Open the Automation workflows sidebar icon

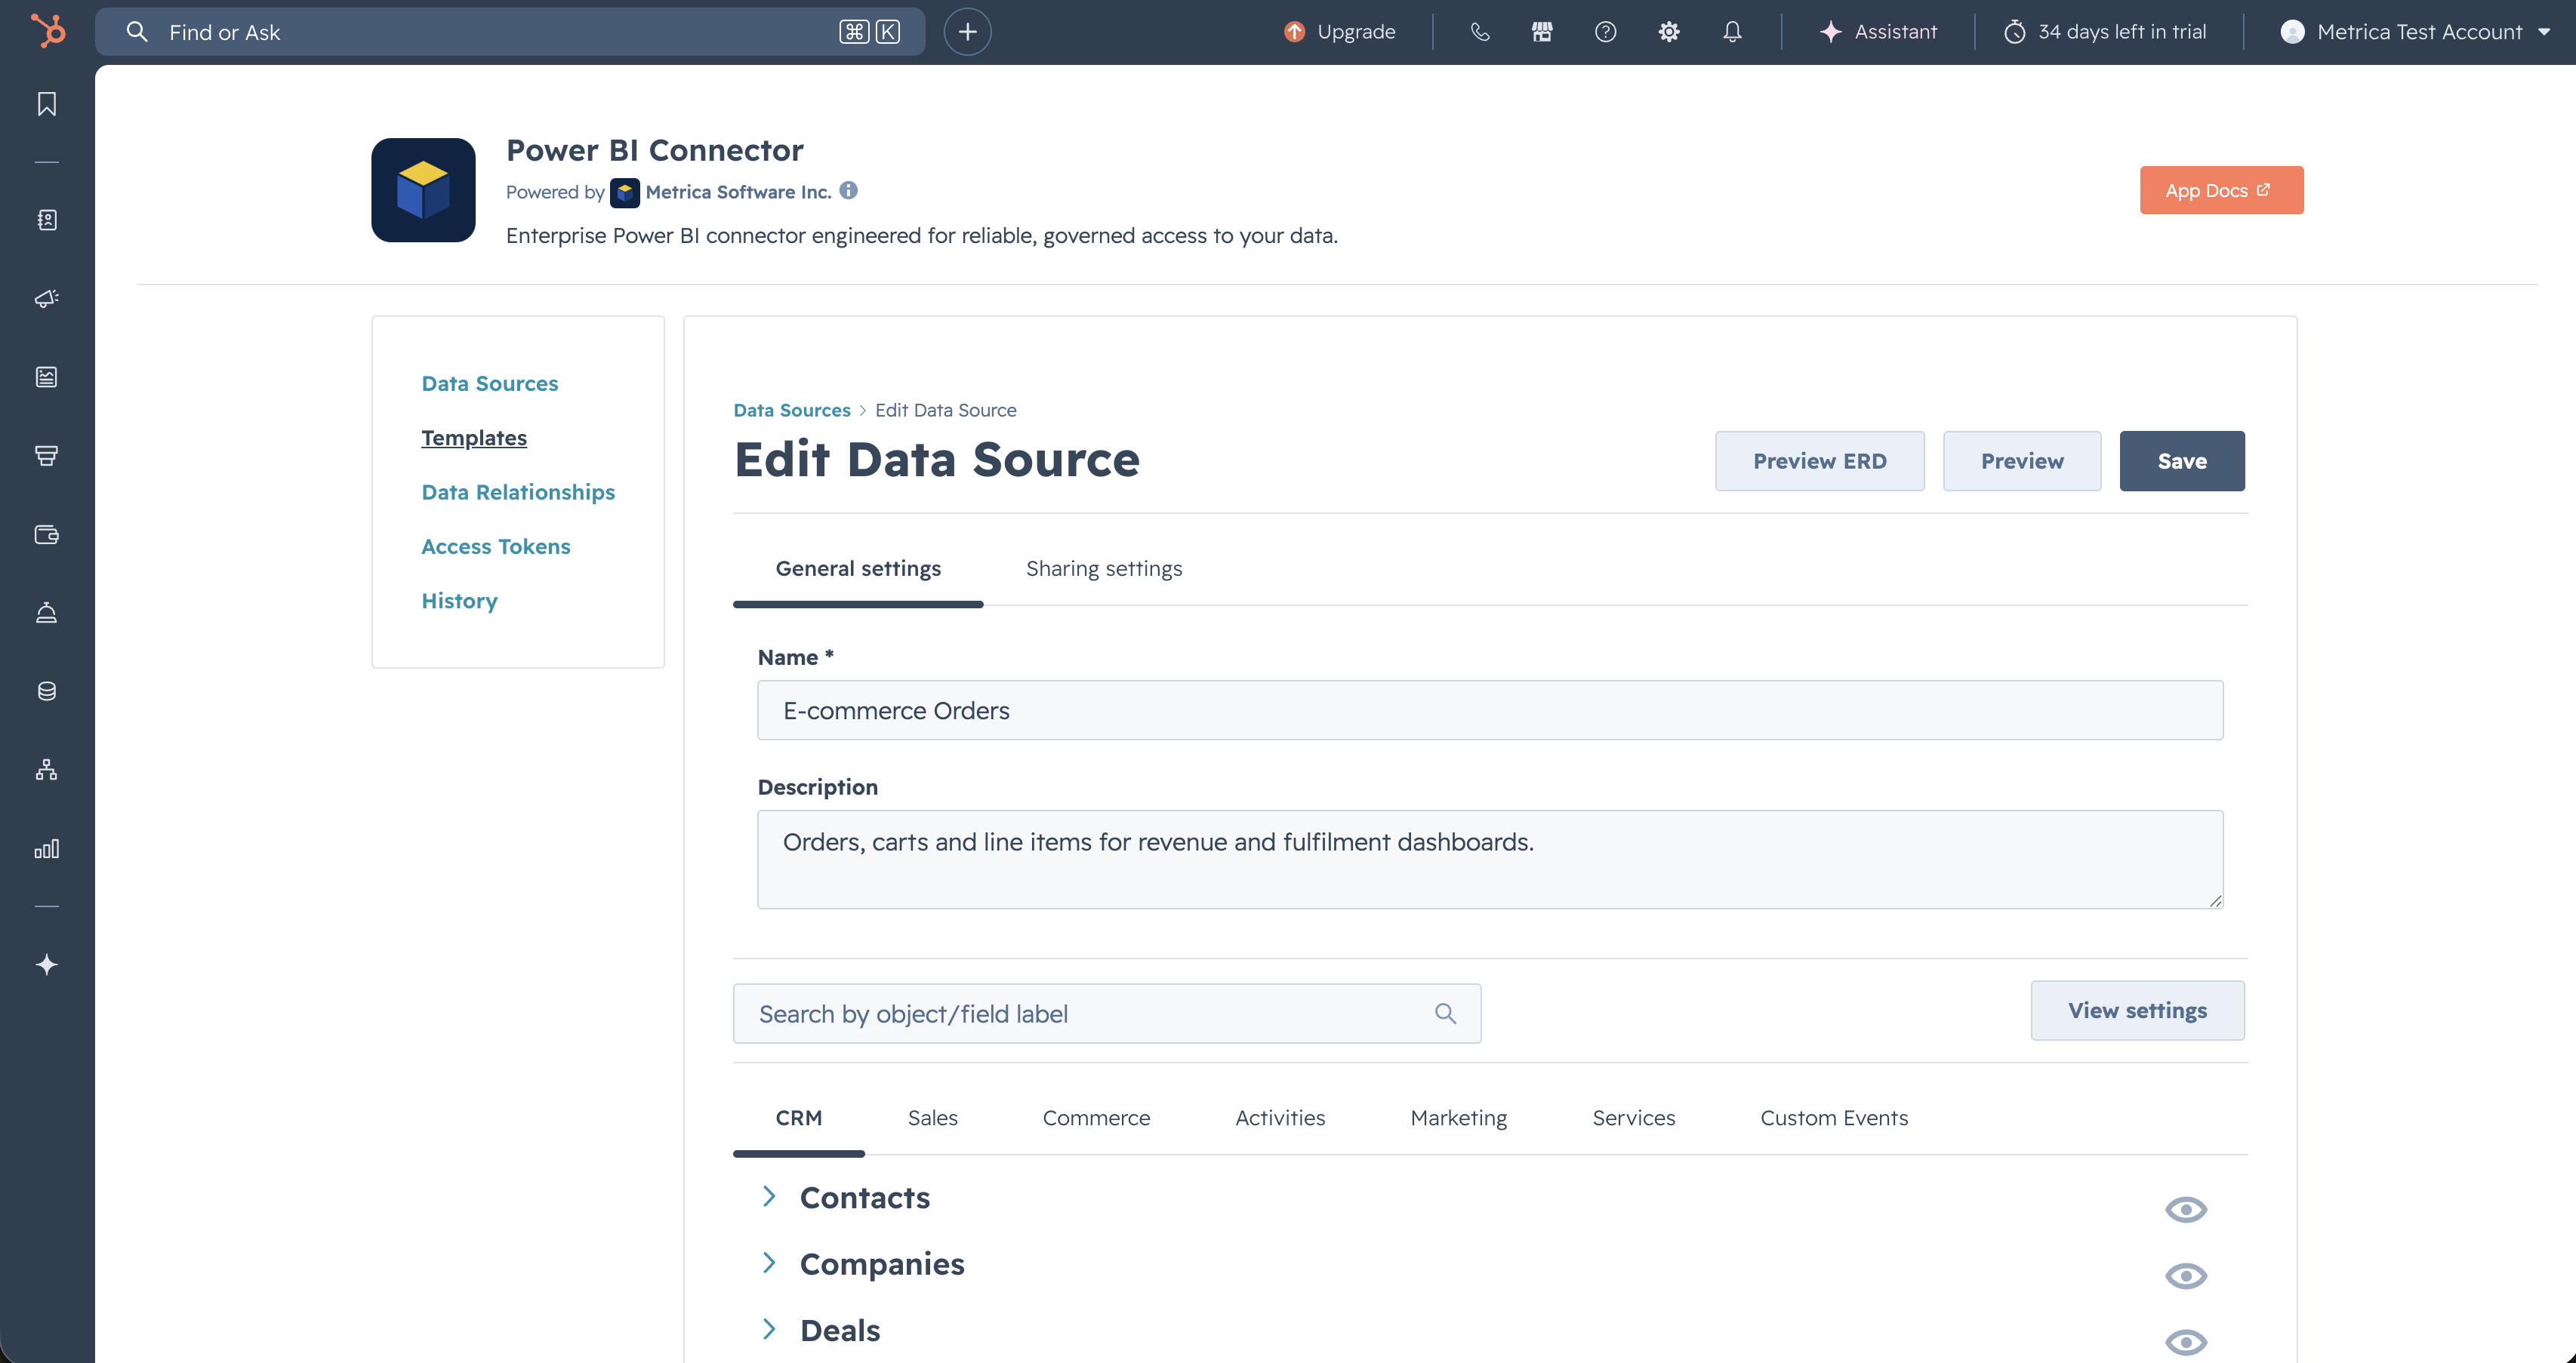click(47, 770)
